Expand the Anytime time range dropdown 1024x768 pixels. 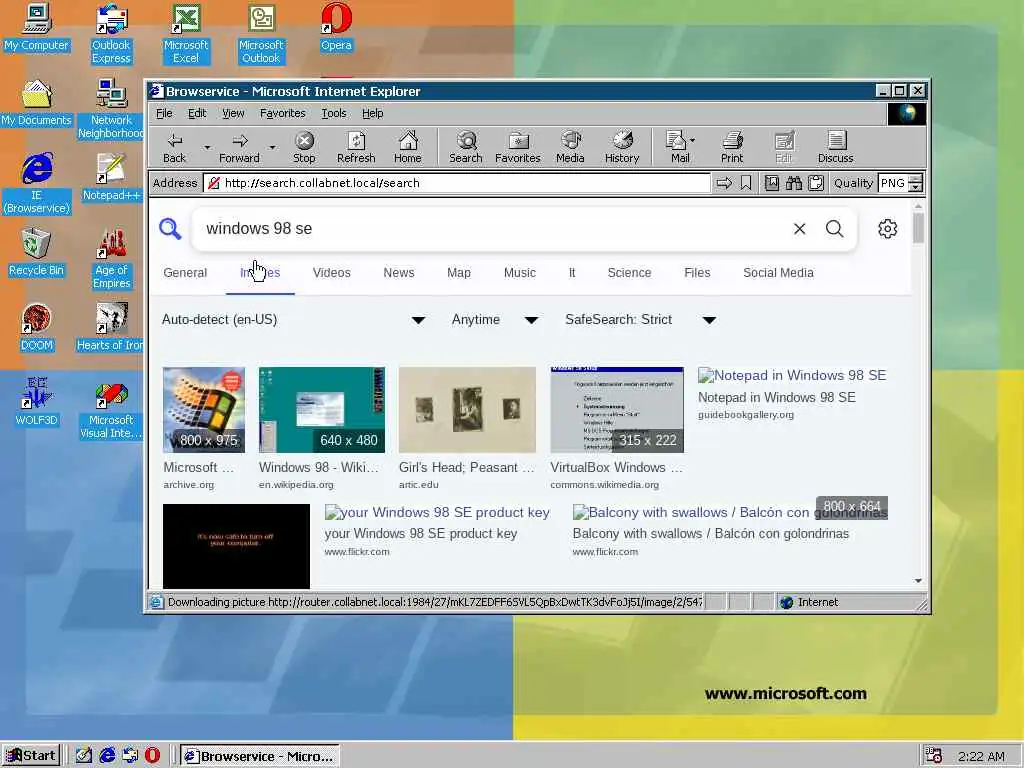[x=532, y=320]
